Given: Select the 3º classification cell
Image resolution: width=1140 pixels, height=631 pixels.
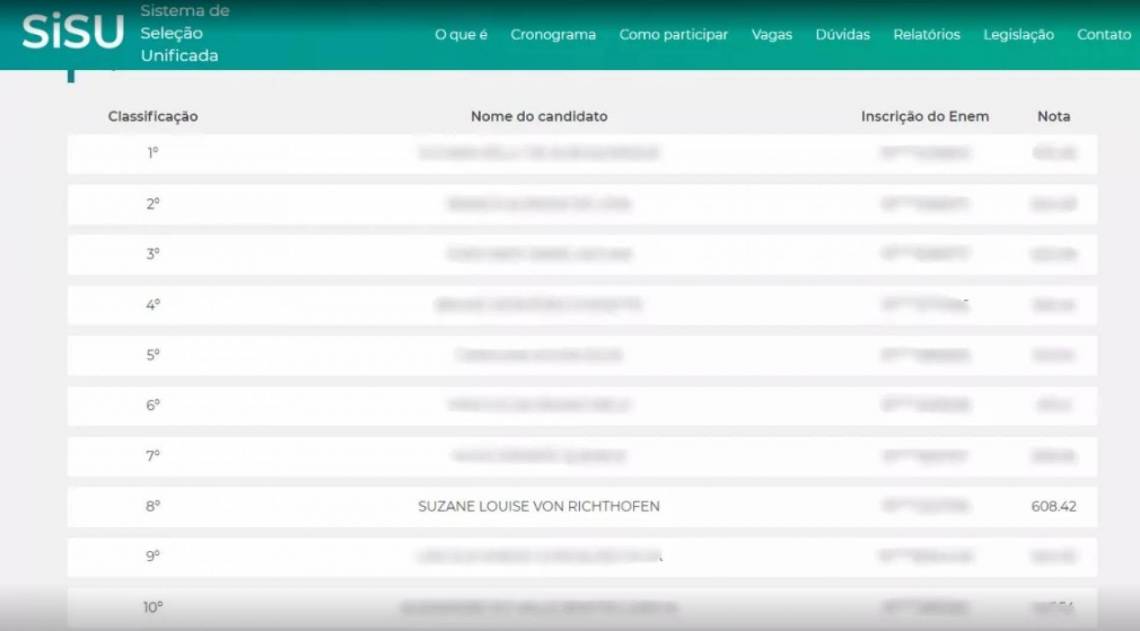Looking at the screenshot, I should (153, 254).
